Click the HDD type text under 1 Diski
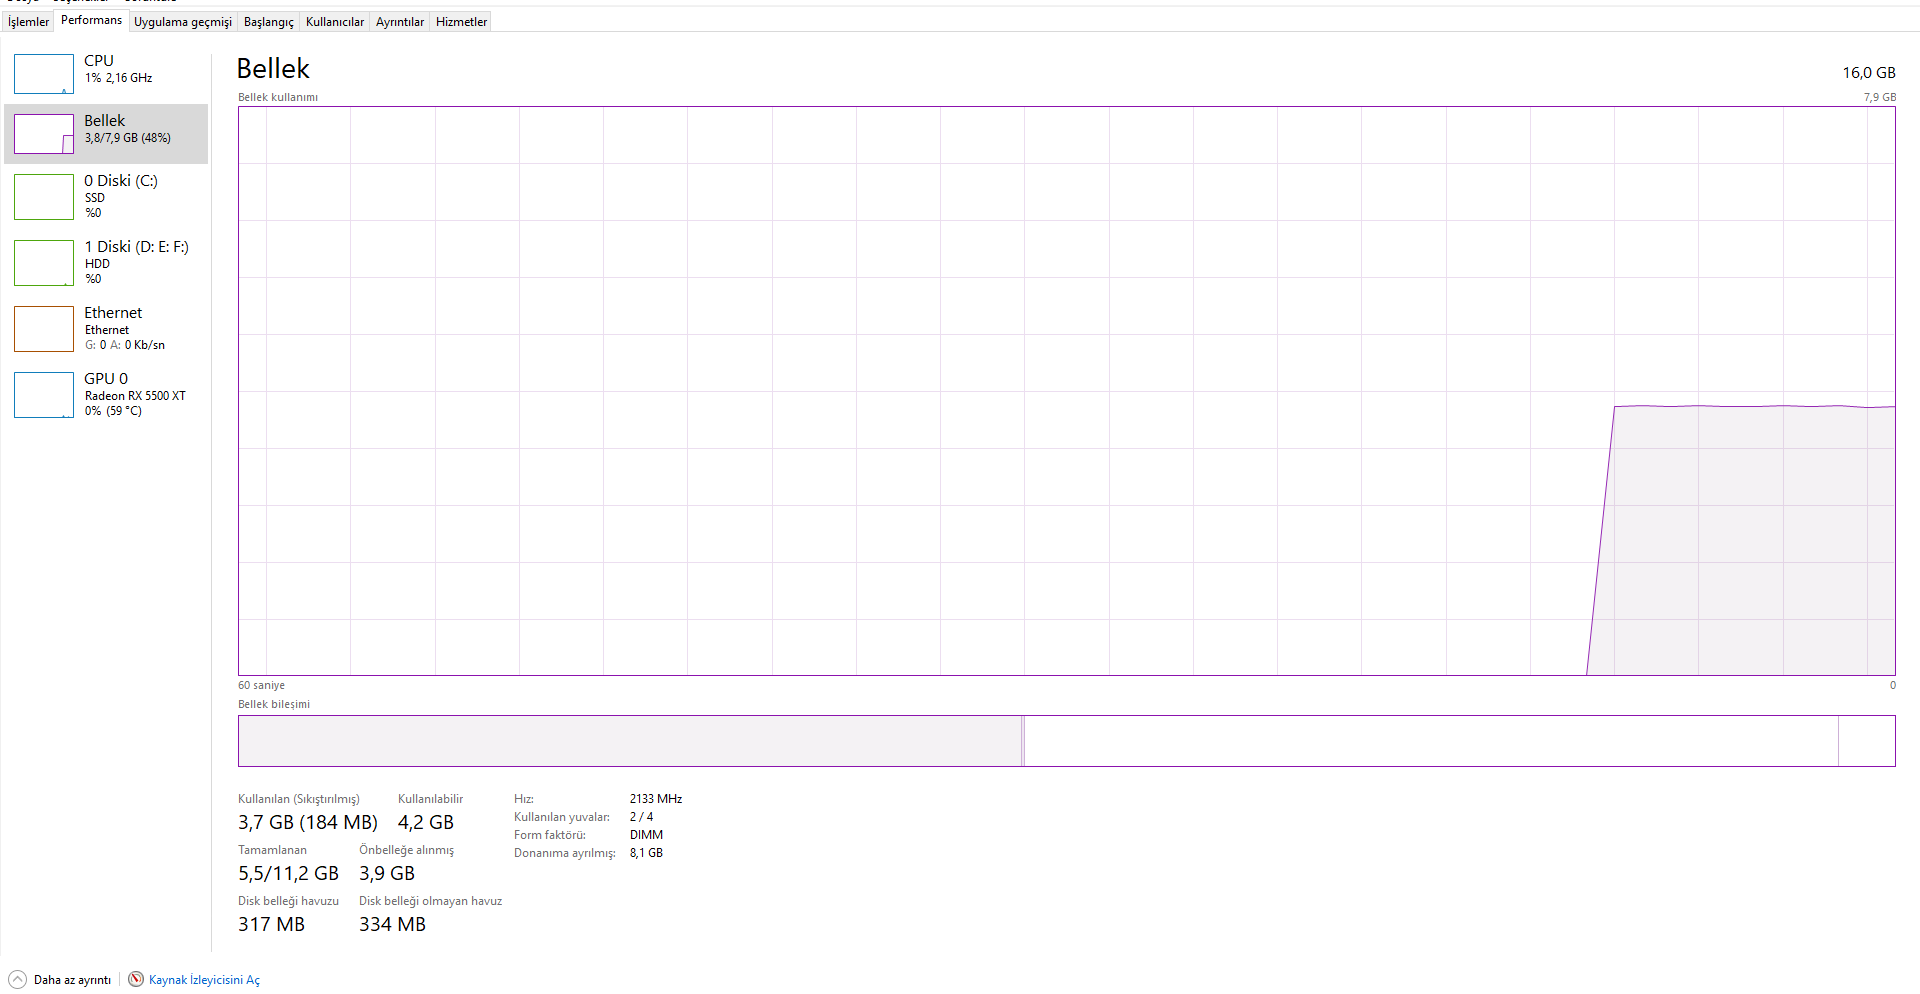 pos(97,264)
